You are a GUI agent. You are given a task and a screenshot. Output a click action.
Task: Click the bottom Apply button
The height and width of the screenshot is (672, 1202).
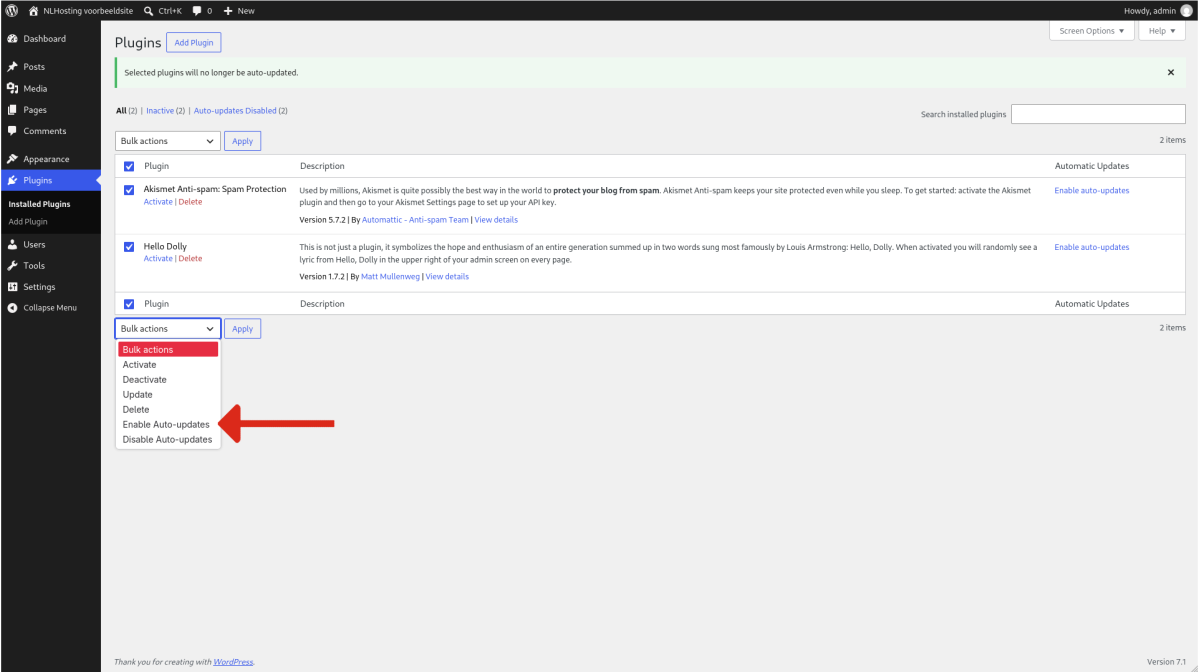point(242,328)
